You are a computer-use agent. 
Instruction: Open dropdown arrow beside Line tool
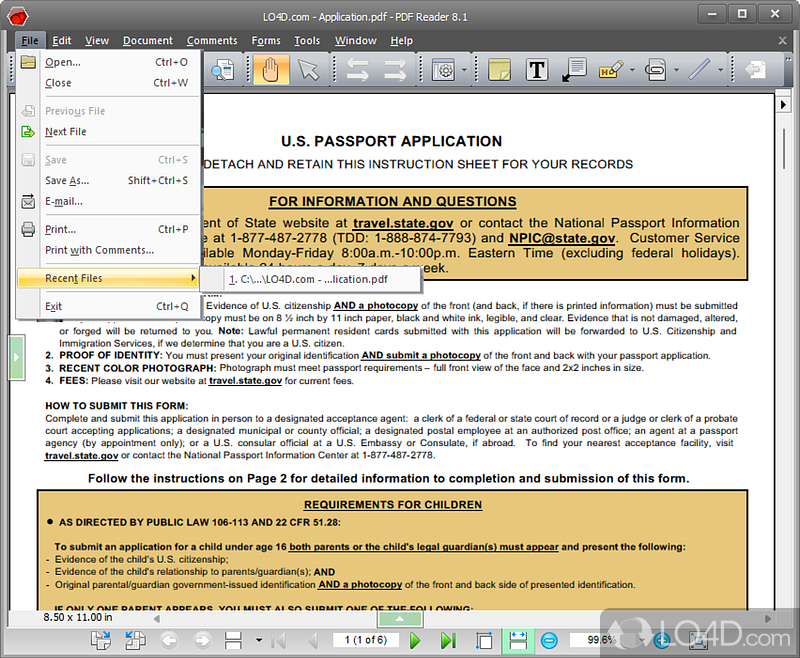720,70
